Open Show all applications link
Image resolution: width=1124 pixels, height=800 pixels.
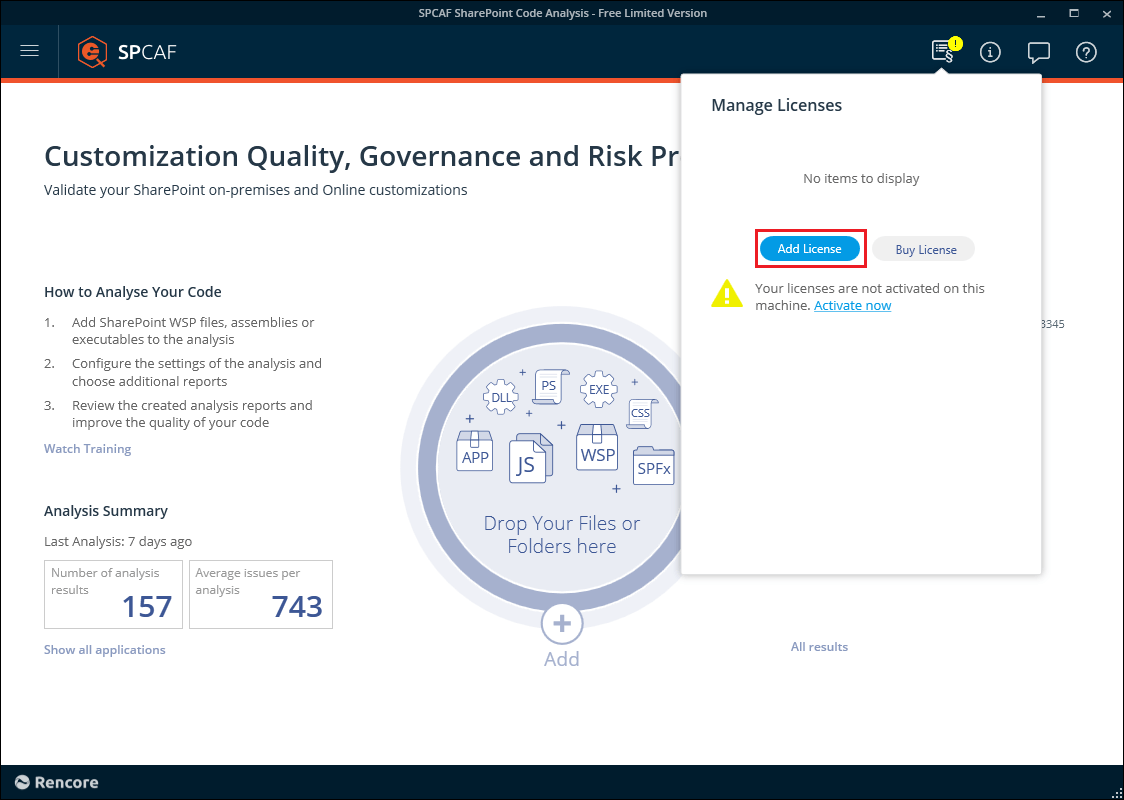pyautogui.click(x=104, y=650)
